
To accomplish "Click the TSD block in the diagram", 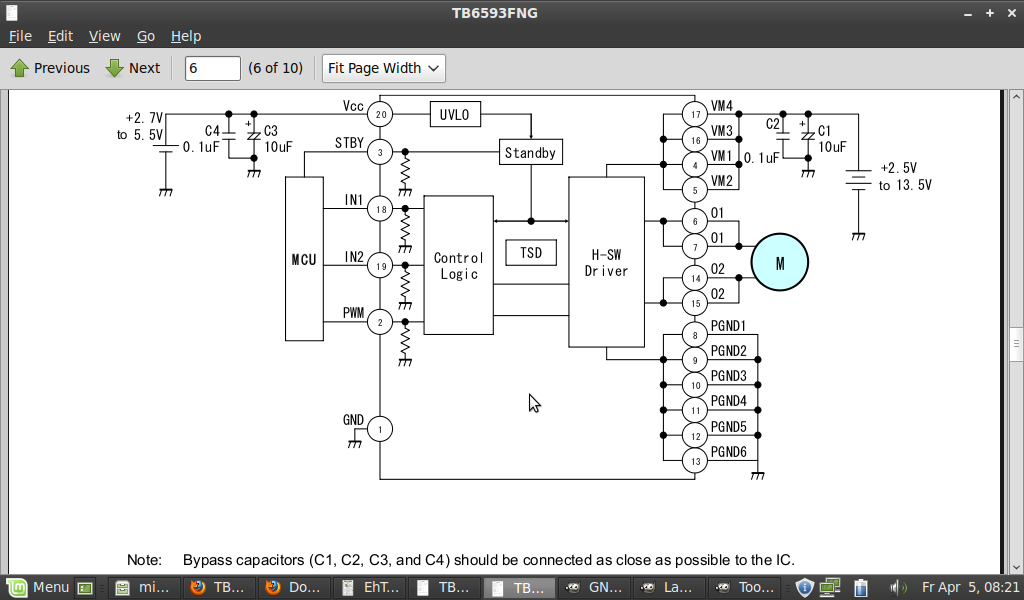I will click(x=531, y=253).
